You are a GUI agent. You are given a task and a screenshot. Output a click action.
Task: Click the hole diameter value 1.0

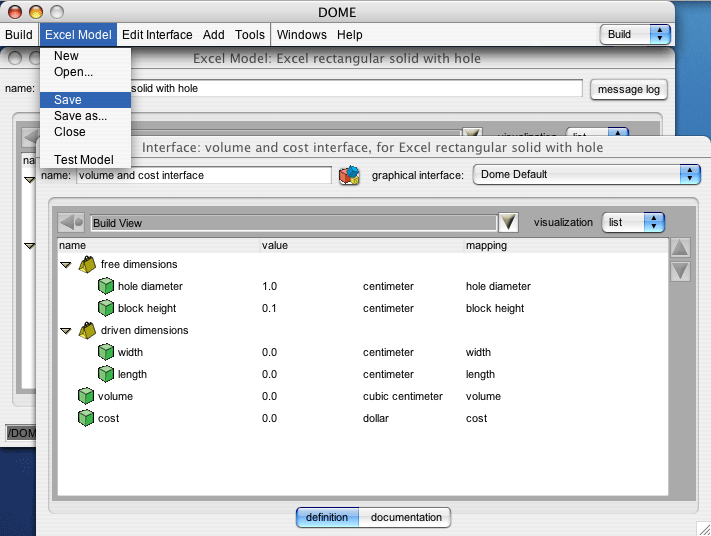click(x=269, y=287)
